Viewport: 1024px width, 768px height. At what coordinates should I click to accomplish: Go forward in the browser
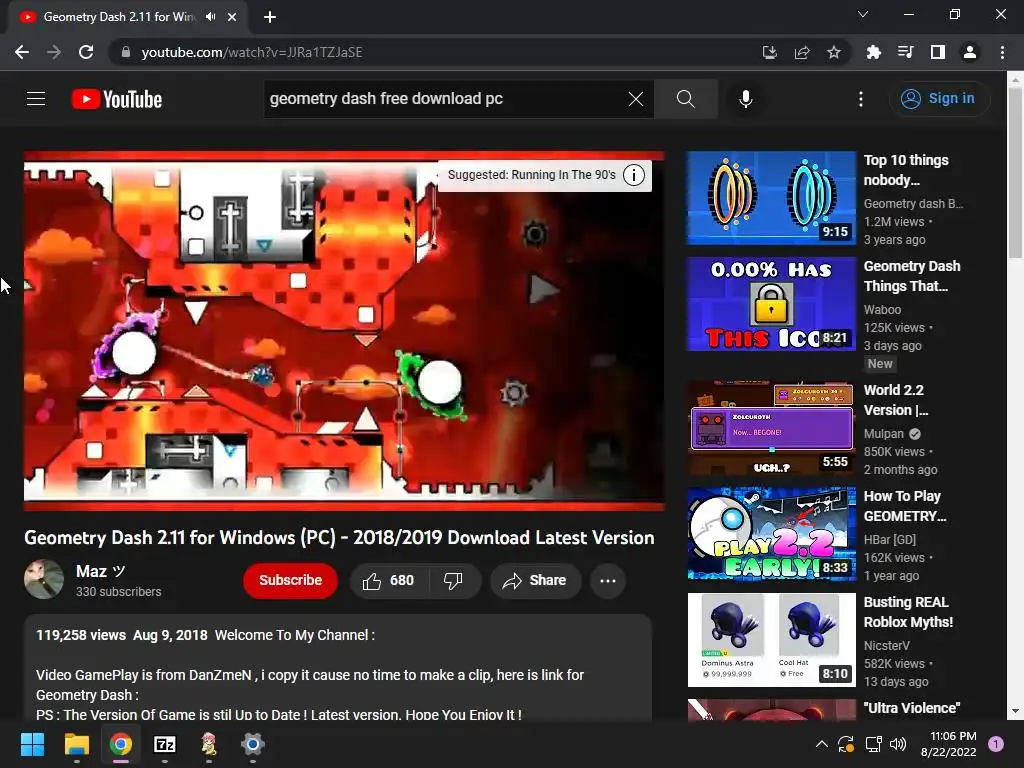pyautogui.click(x=54, y=52)
